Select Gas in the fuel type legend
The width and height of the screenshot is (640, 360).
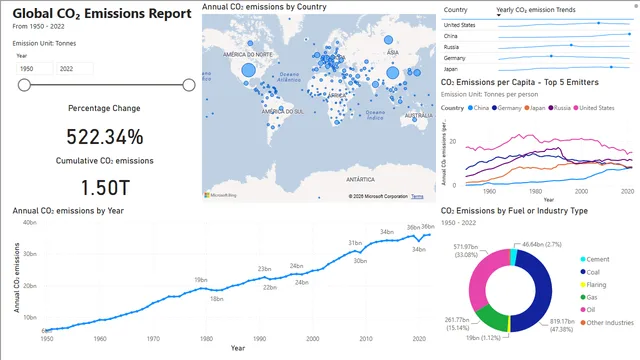[589, 297]
